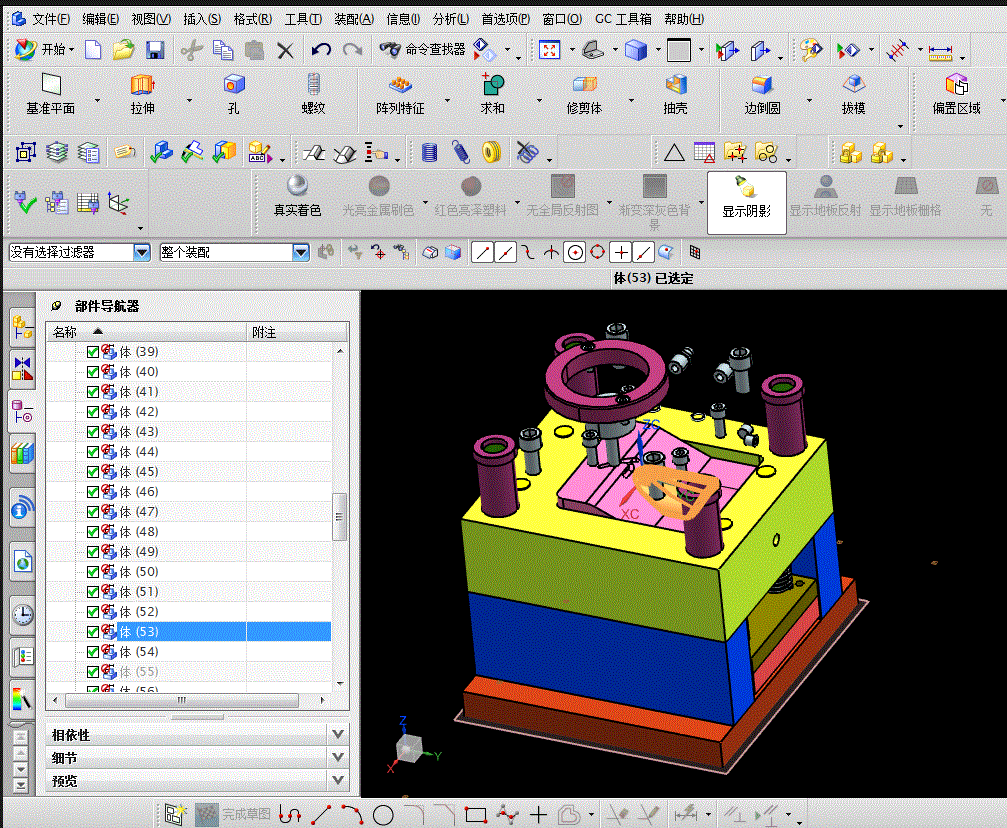1007x828 pixels.
Task: Open the 帮助 Help menu
Action: (x=684, y=19)
